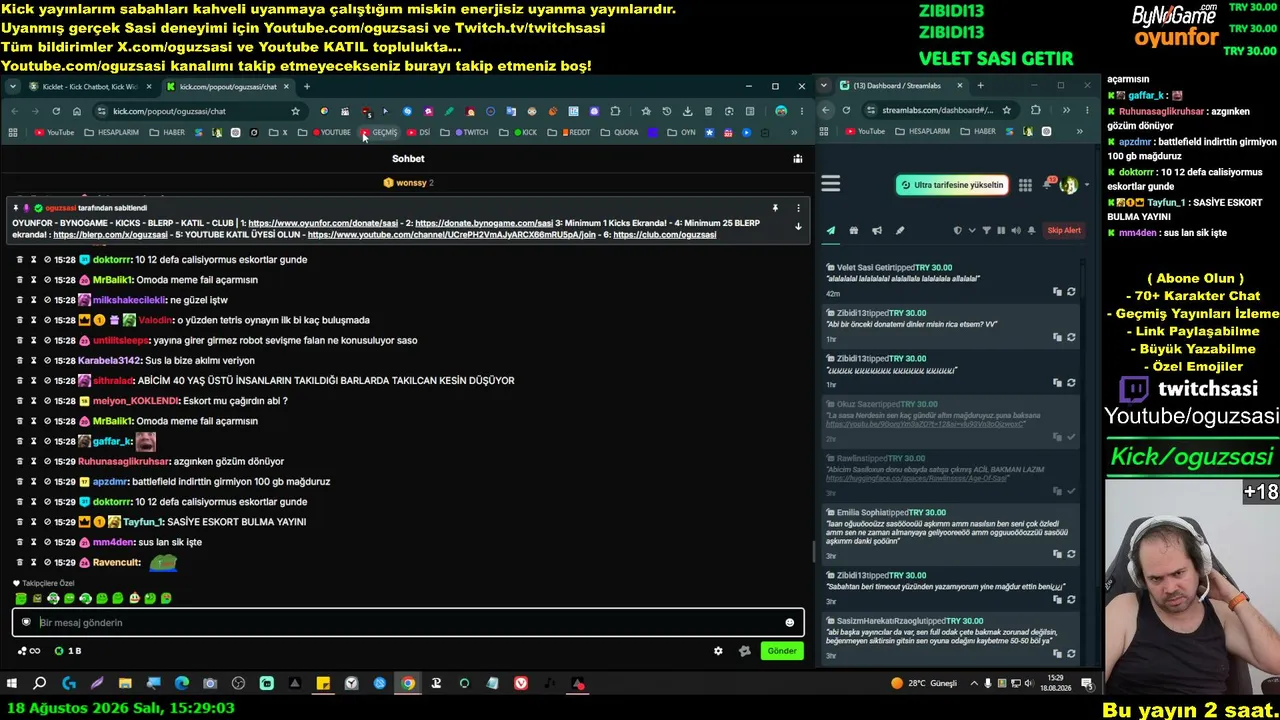Select the pencil icon tab in Streamlabs
Image resolution: width=1280 pixels, height=720 pixels.
(x=900, y=231)
